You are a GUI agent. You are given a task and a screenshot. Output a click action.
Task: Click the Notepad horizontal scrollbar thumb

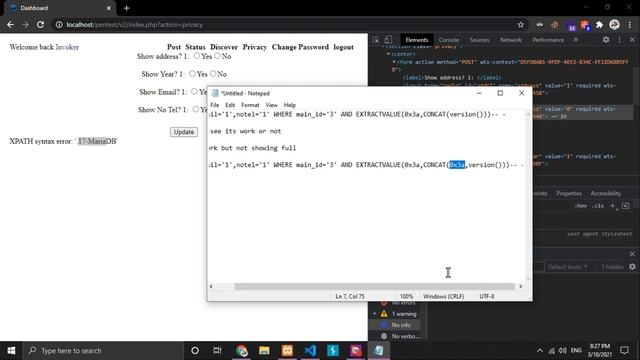click(x=374, y=287)
